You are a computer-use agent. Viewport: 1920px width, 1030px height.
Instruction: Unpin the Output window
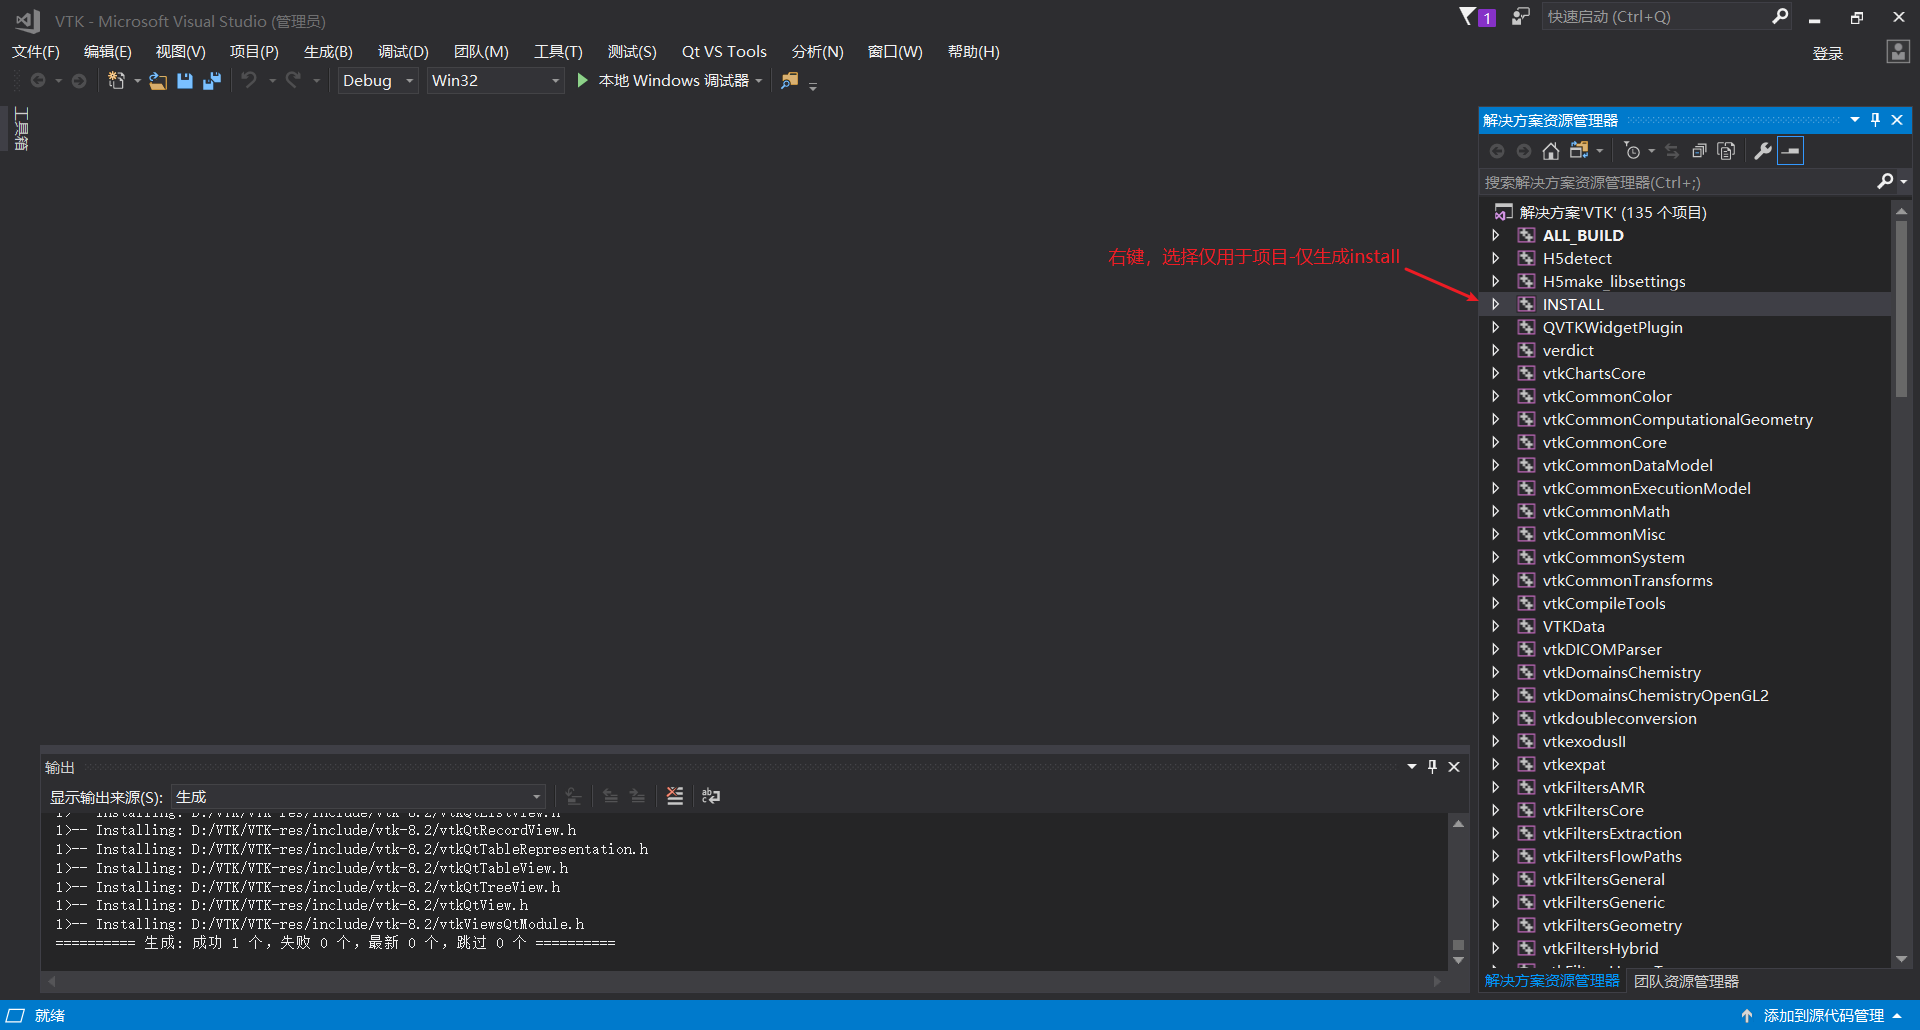1432,766
